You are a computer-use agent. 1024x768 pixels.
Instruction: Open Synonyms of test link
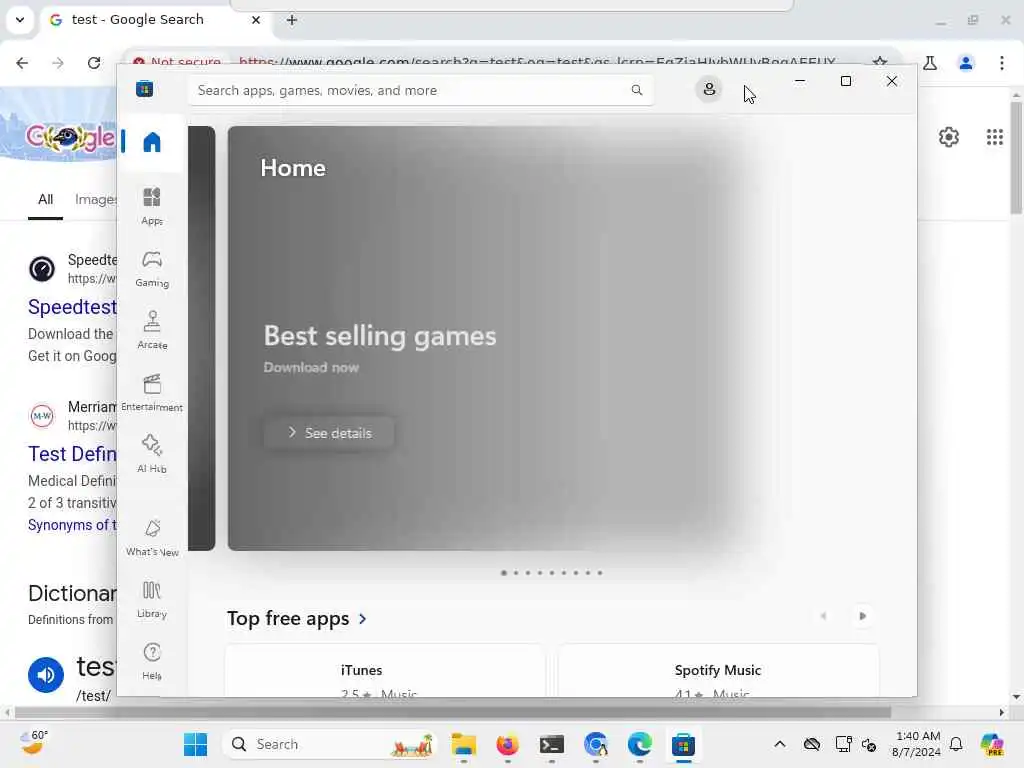pos(72,525)
